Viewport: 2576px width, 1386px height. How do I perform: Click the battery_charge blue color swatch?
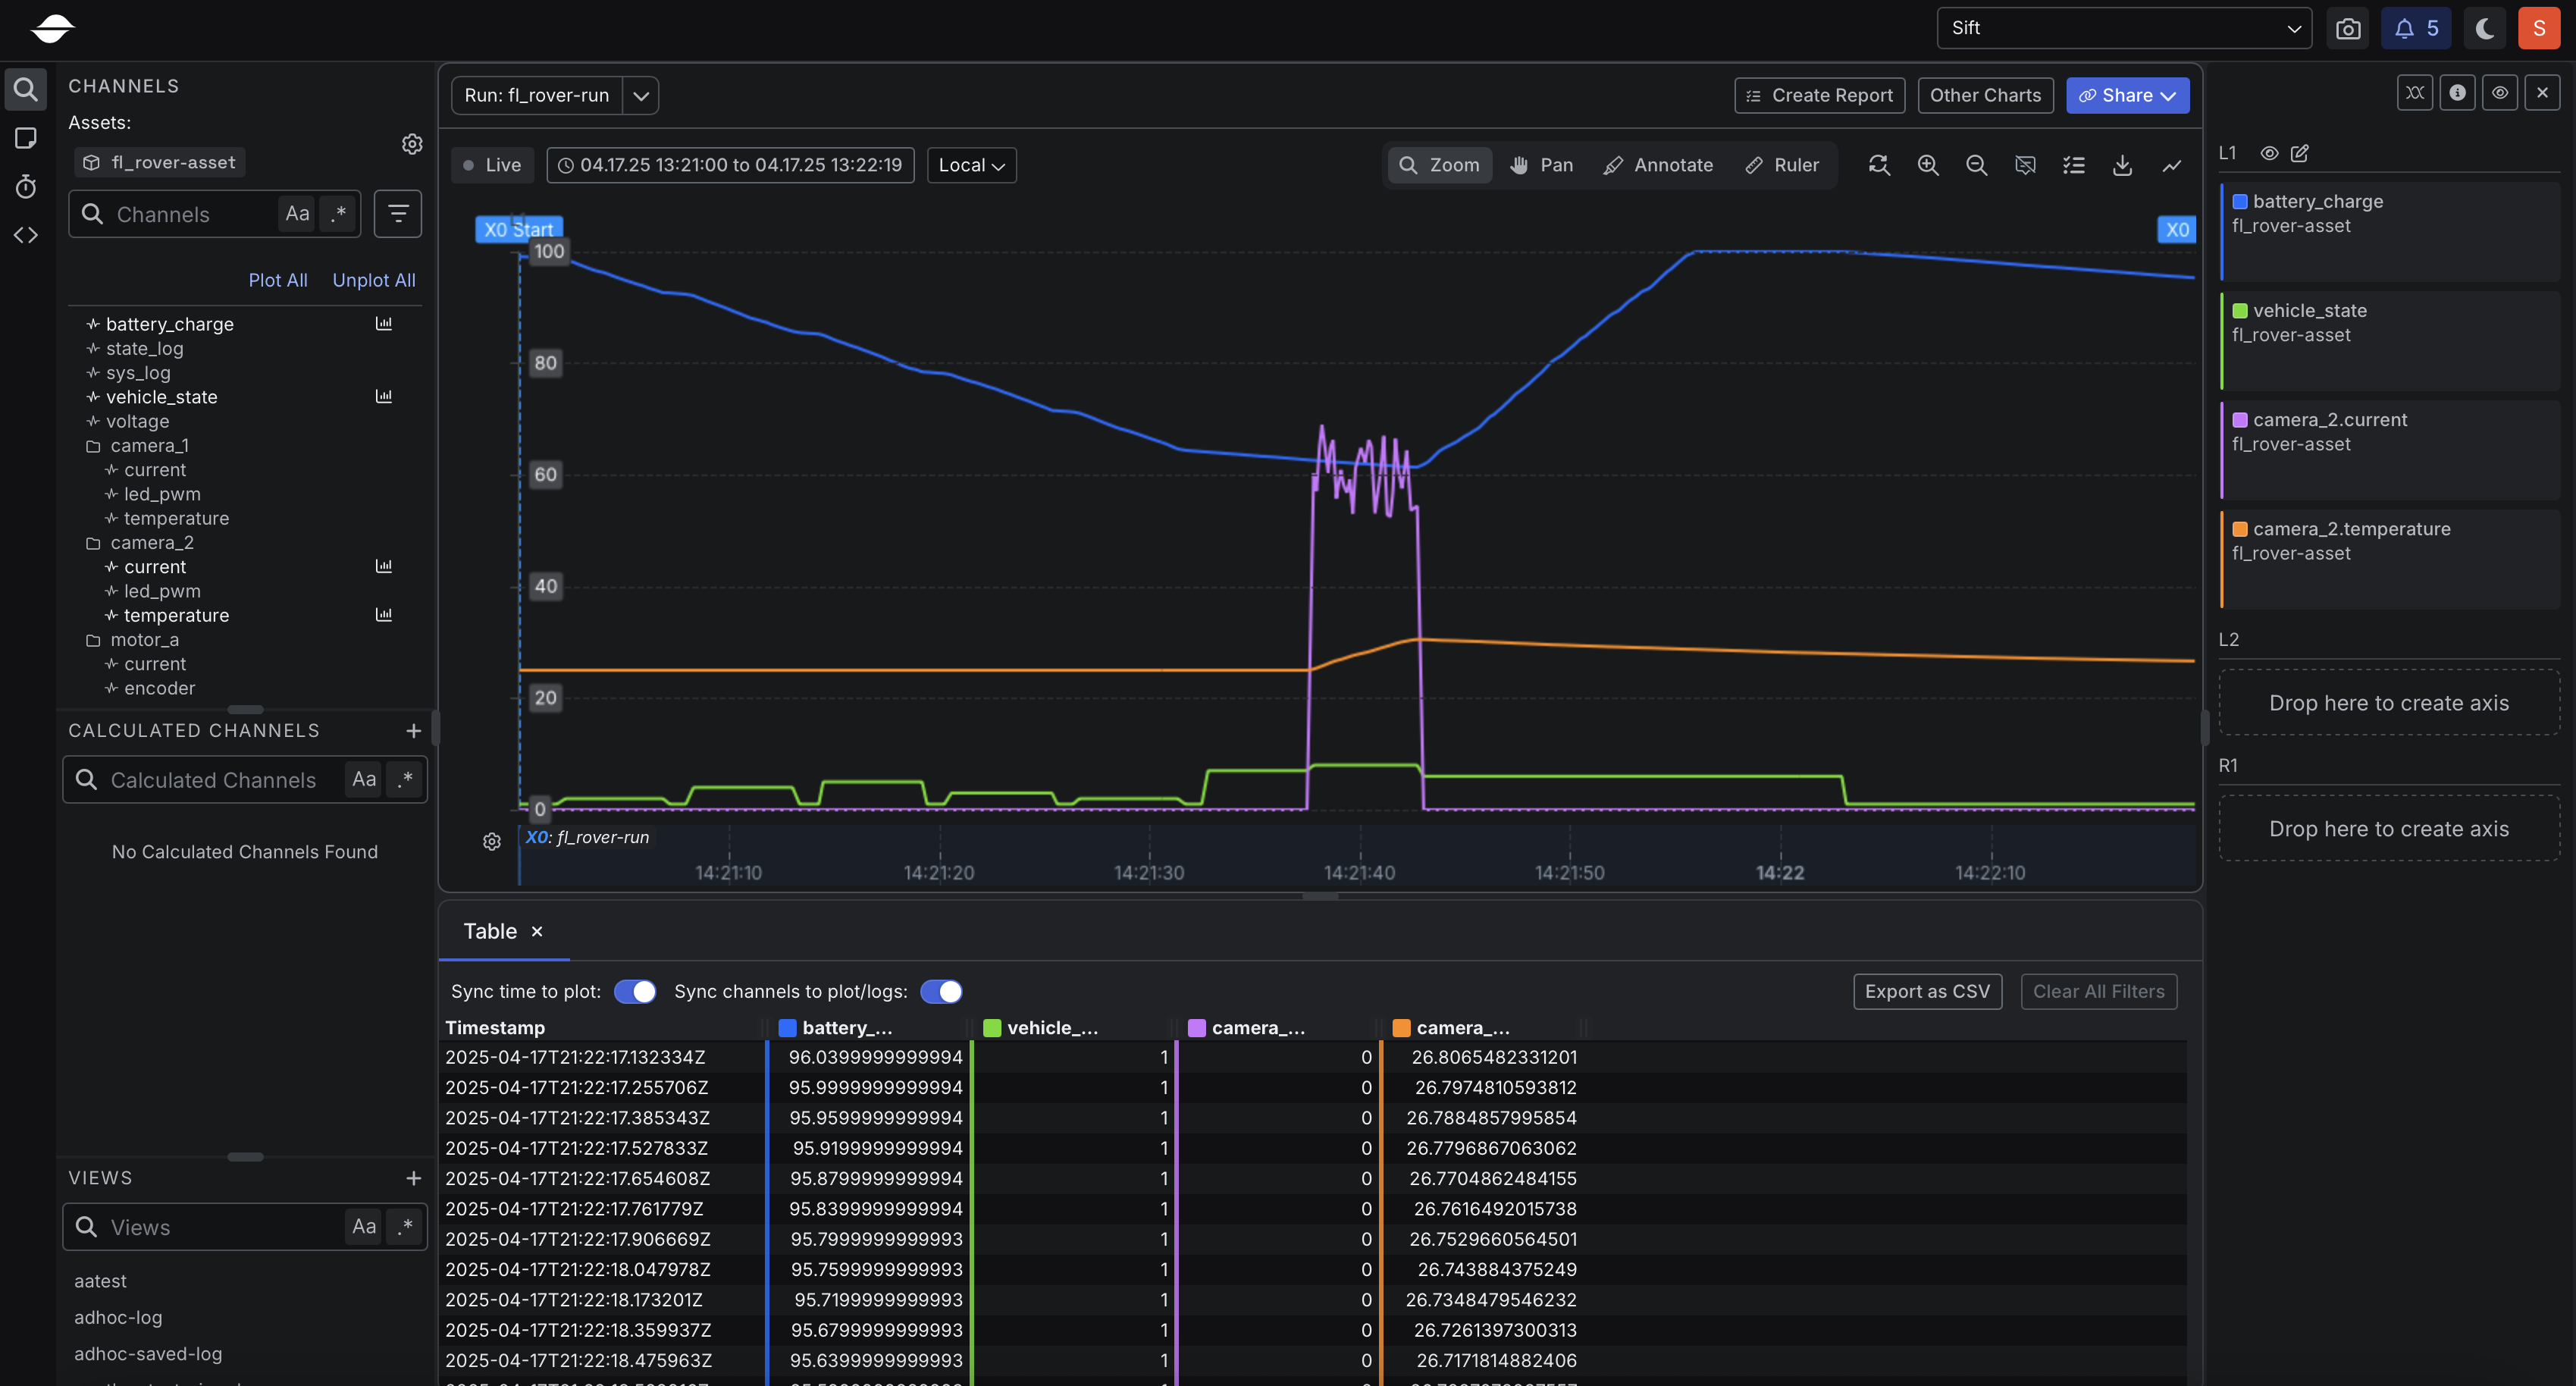[2240, 201]
